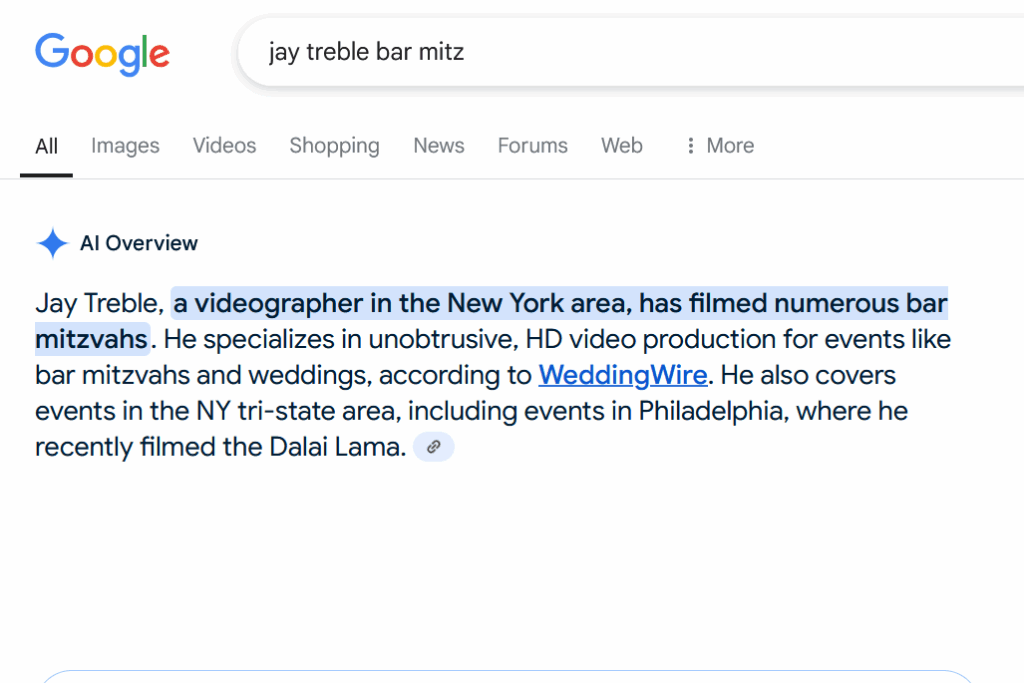The image size is (1024, 683).
Task: Focus the search box with the query
Action: click(x=600, y=52)
